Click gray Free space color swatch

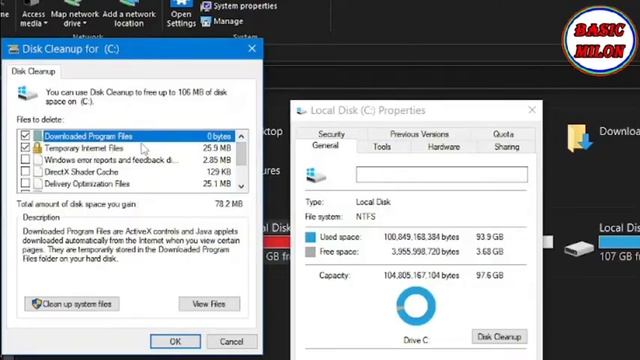(x=310, y=252)
